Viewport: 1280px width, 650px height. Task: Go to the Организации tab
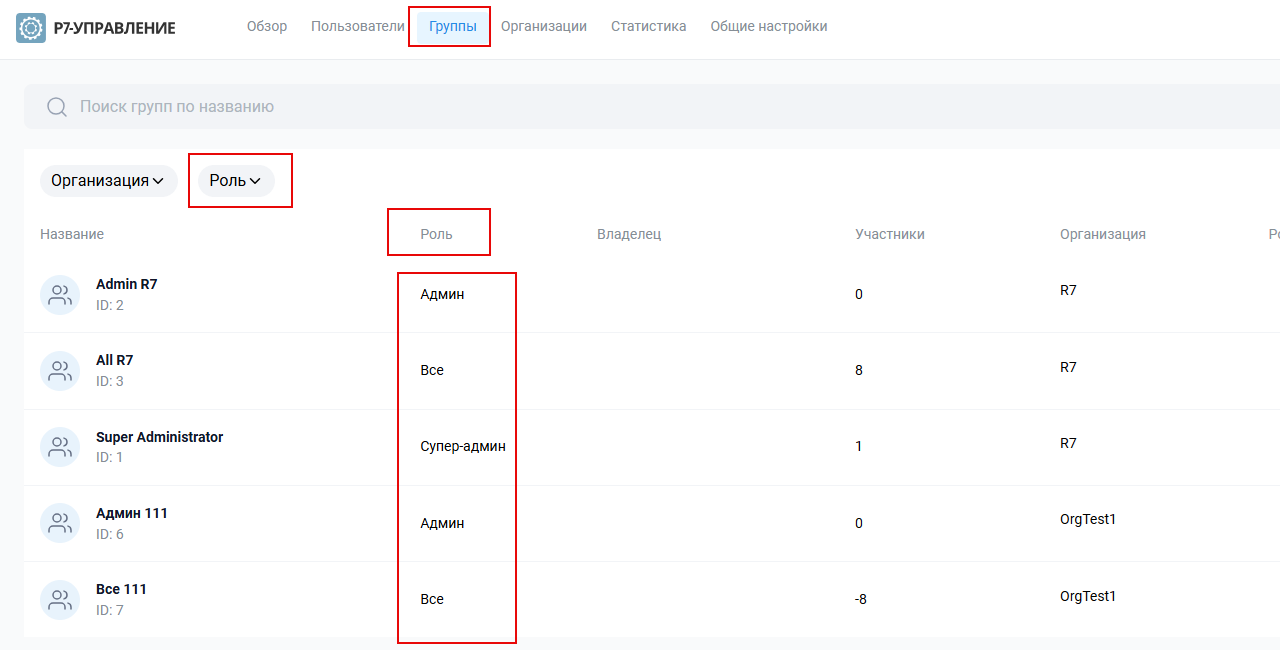coord(543,27)
